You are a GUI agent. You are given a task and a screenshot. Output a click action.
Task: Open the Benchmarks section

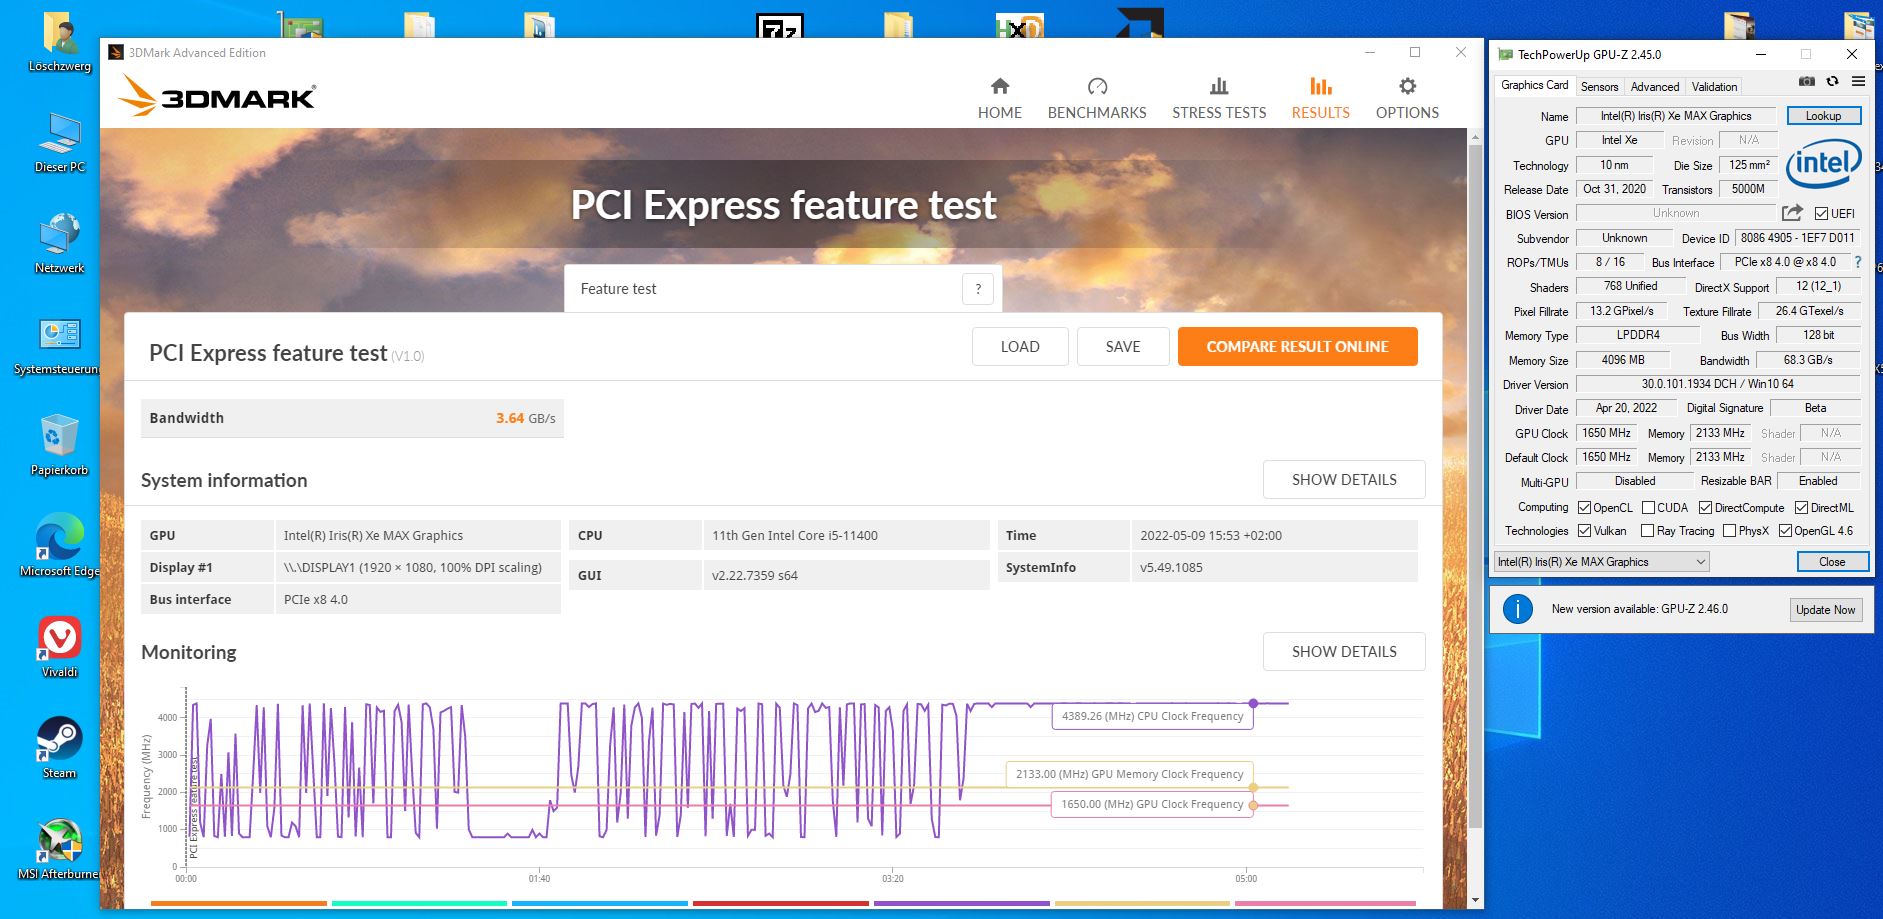1097,98
